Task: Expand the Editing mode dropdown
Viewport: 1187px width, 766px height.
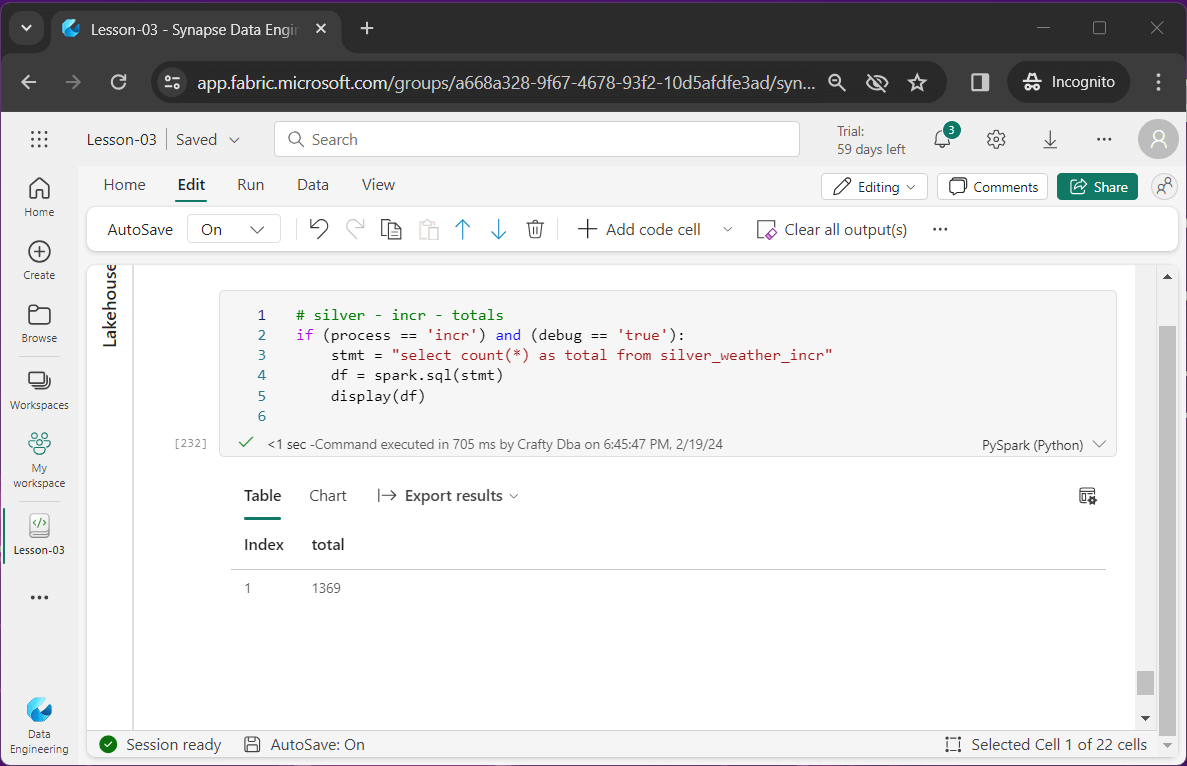Action: pyautogui.click(x=874, y=187)
